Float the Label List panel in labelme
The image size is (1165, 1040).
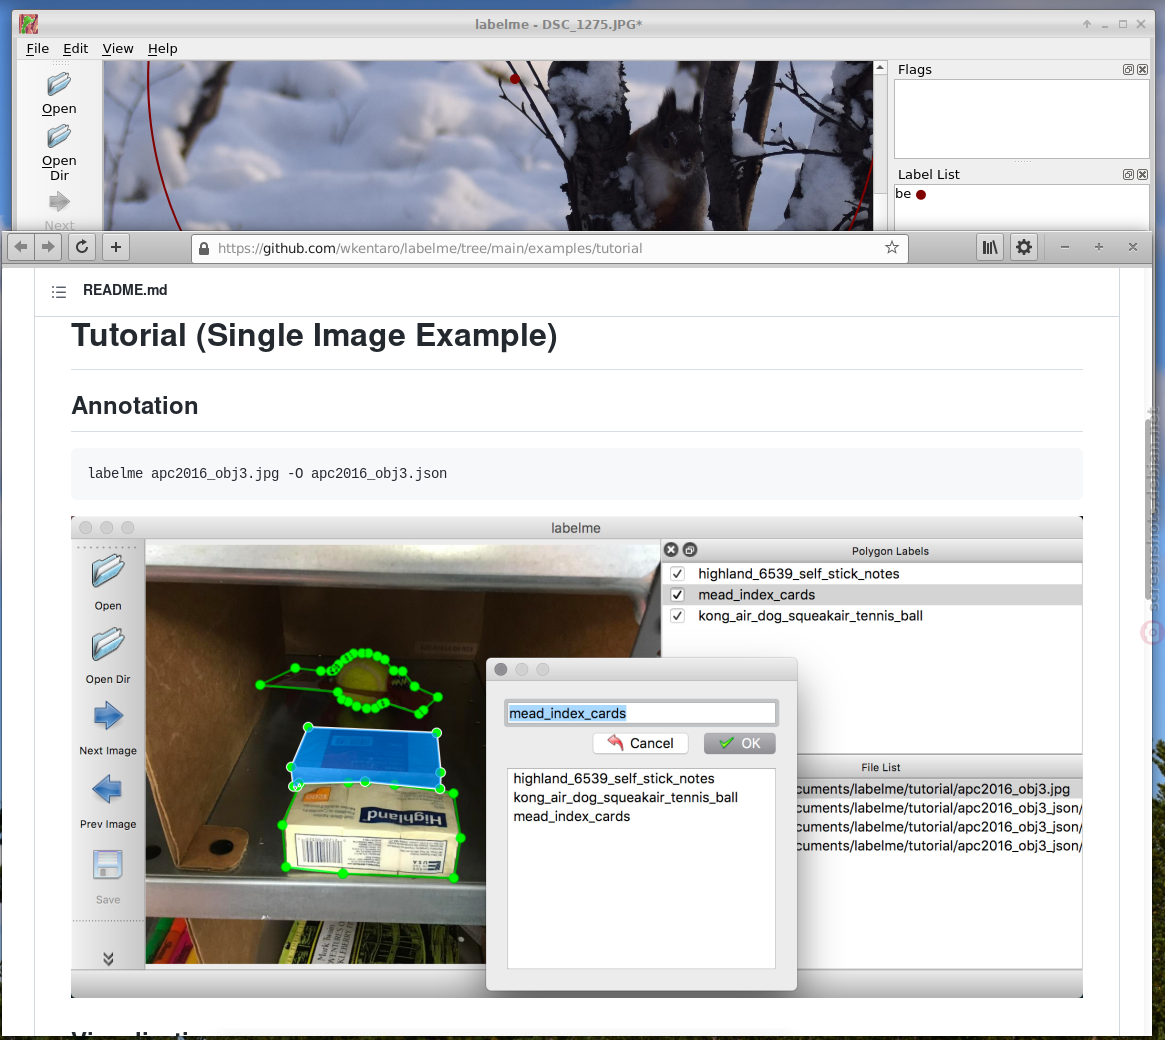(1128, 175)
